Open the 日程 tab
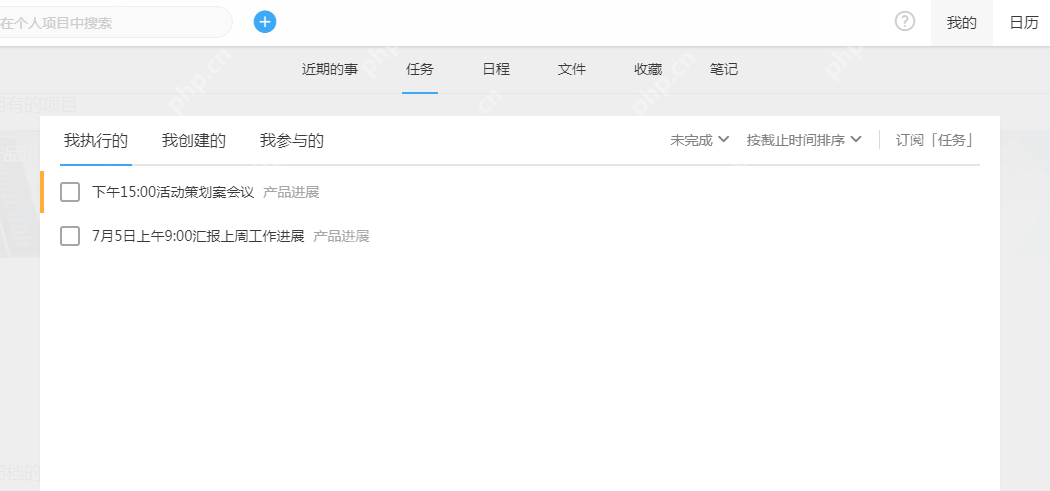The height and width of the screenshot is (491, 1050). pos(496,69)
